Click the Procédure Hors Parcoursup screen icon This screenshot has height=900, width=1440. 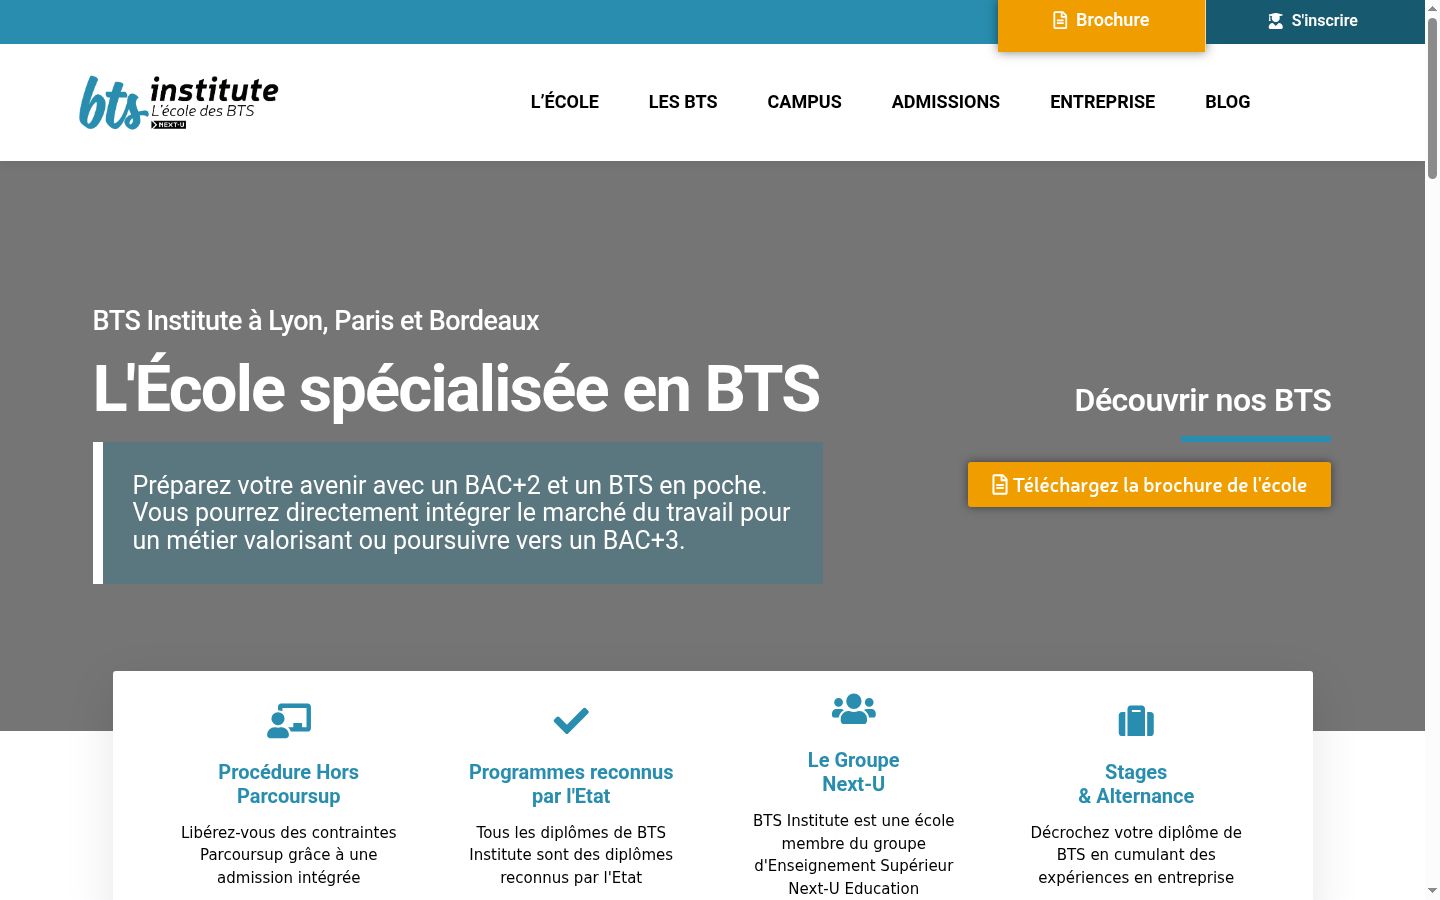[289, 721]
